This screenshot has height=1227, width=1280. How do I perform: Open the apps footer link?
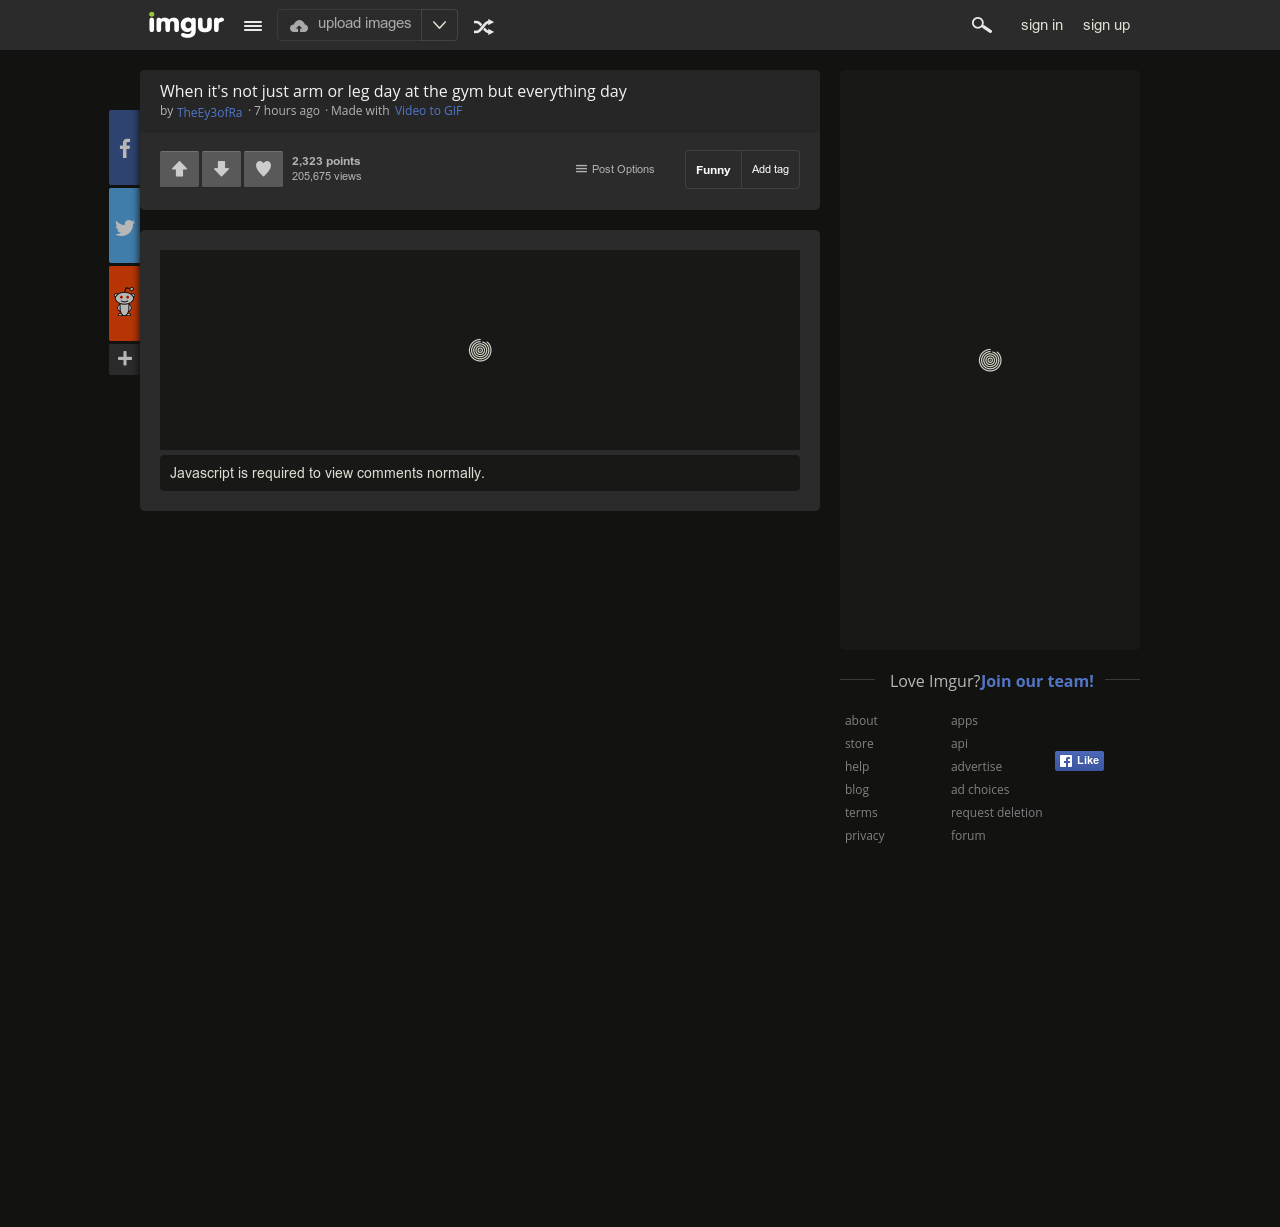coord(964,721)
